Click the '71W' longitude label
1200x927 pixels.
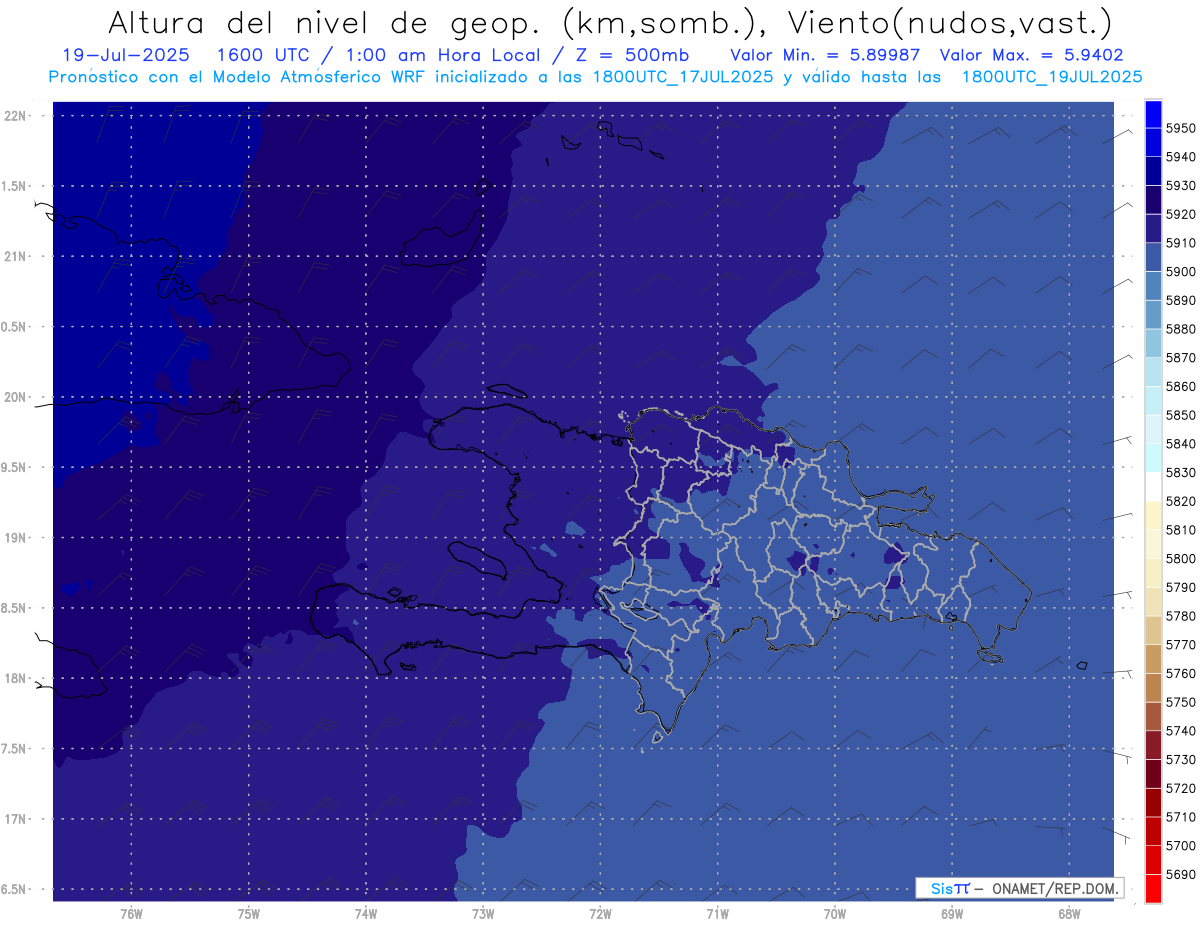(717, 914)
